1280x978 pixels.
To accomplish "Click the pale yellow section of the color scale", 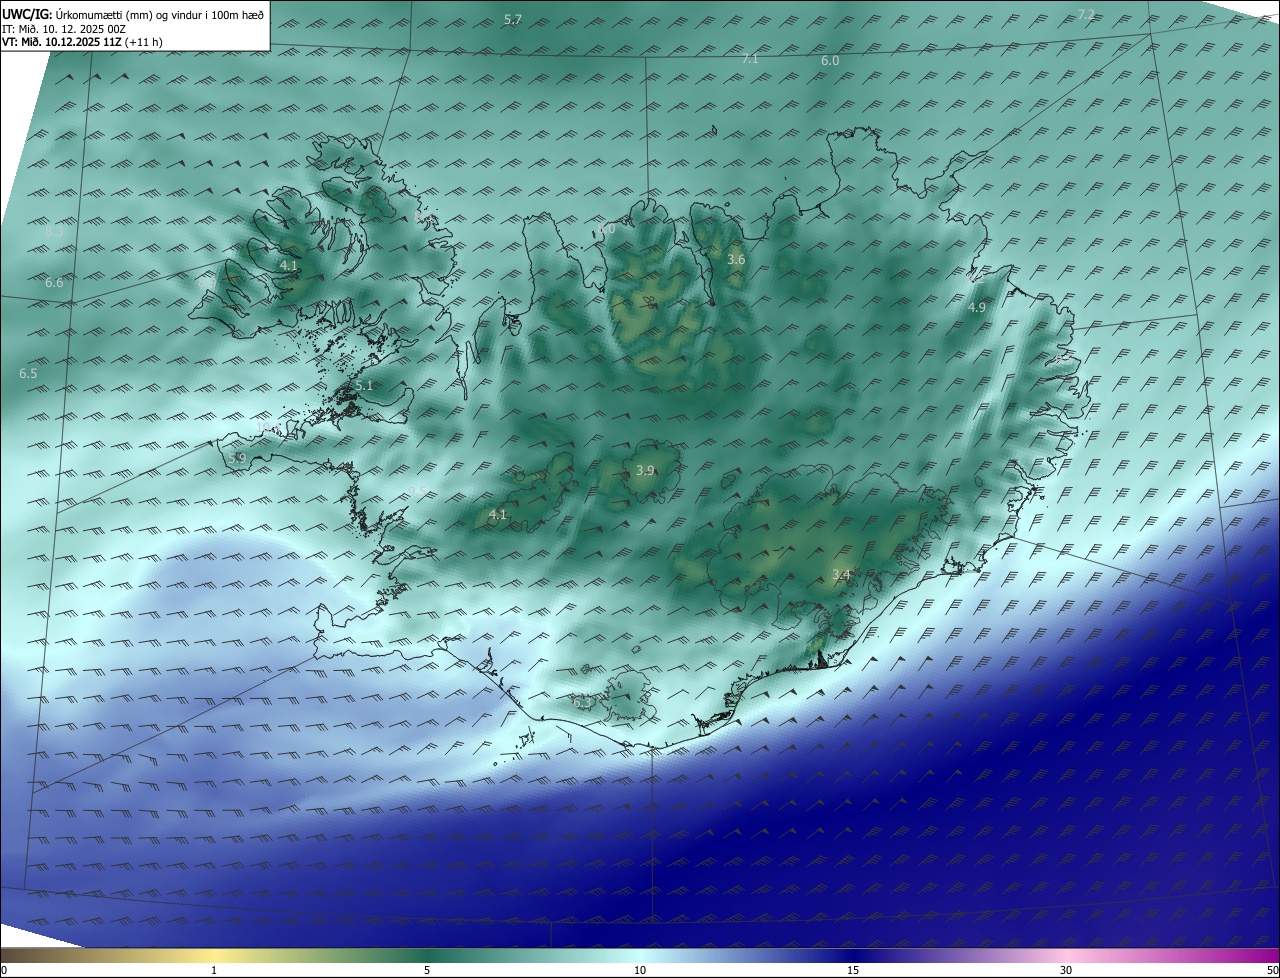I will pos(214,955).
